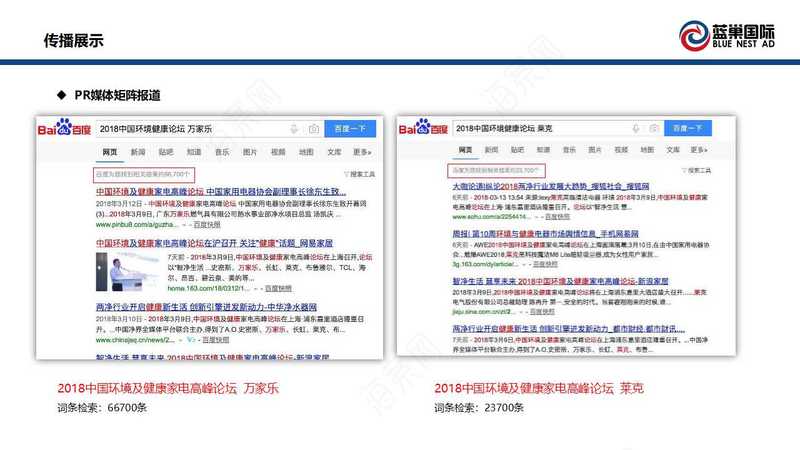Open 百度快照 next to the jiaju.sina.com.cn URL
This screenshot has height=450, width=800.
[542, 311]
